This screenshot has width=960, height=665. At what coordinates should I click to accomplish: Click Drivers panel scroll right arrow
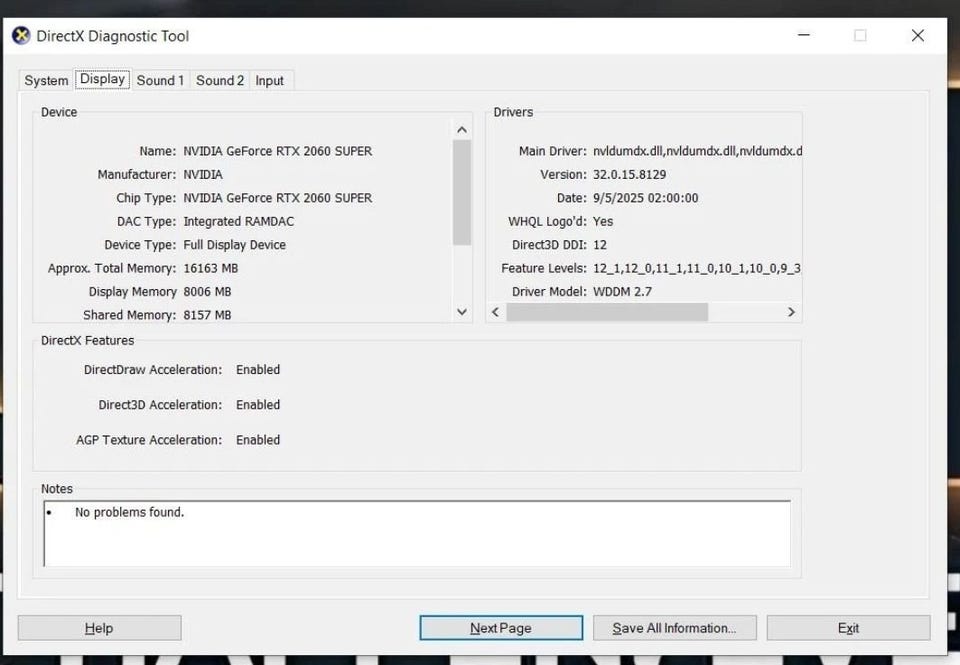click(x=791, y=312)
